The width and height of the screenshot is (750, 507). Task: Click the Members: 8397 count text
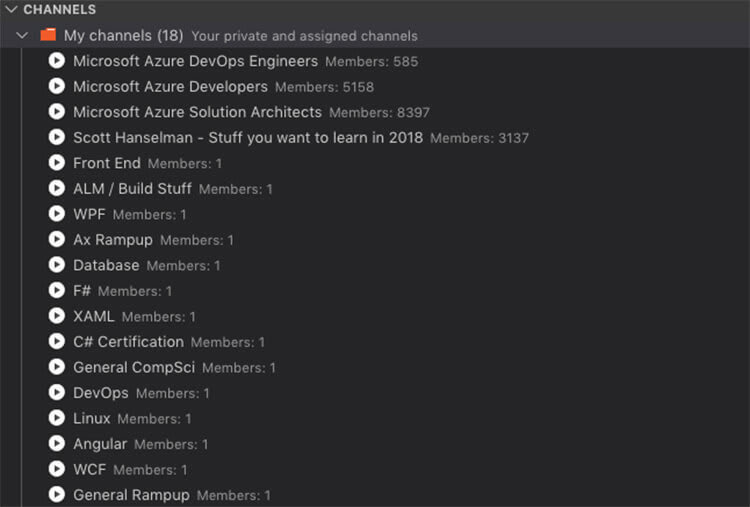tap(379, 112)
